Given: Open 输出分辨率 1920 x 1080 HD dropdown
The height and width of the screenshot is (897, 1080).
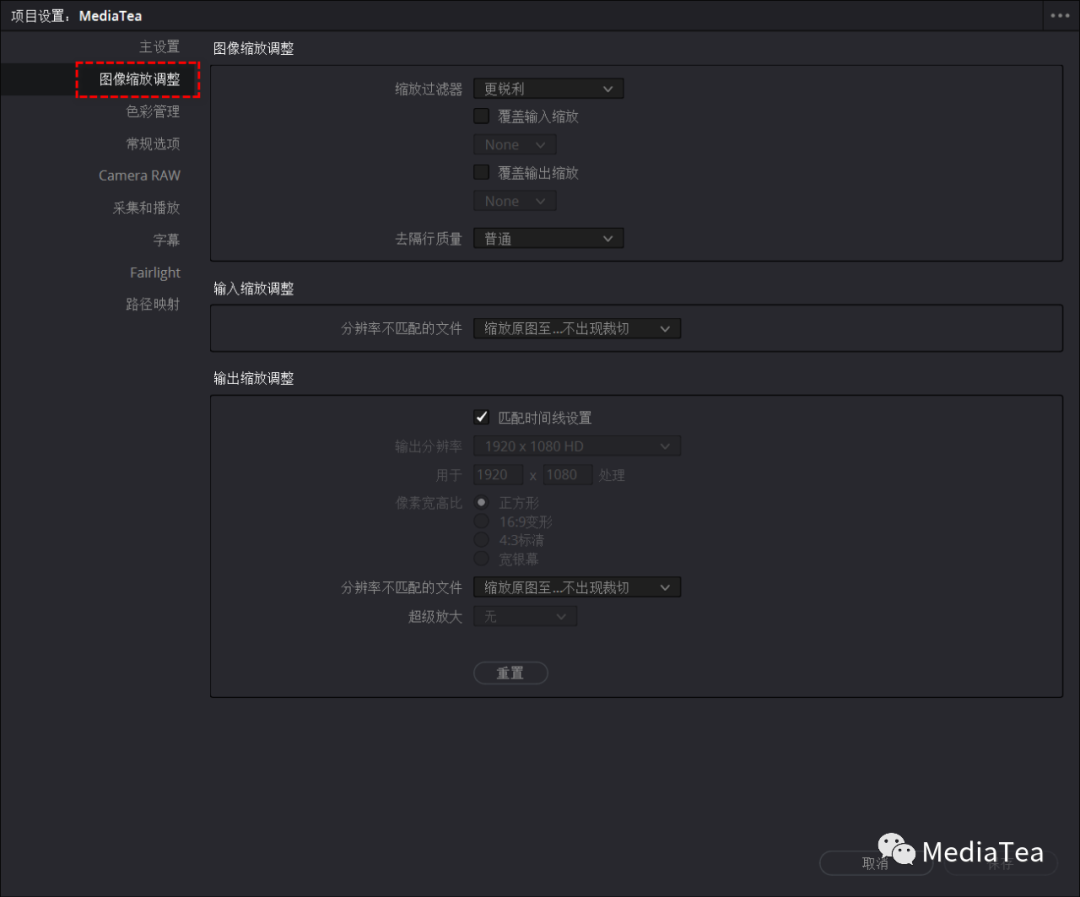Looking at the screenshot, I should [x=577, y=446].
